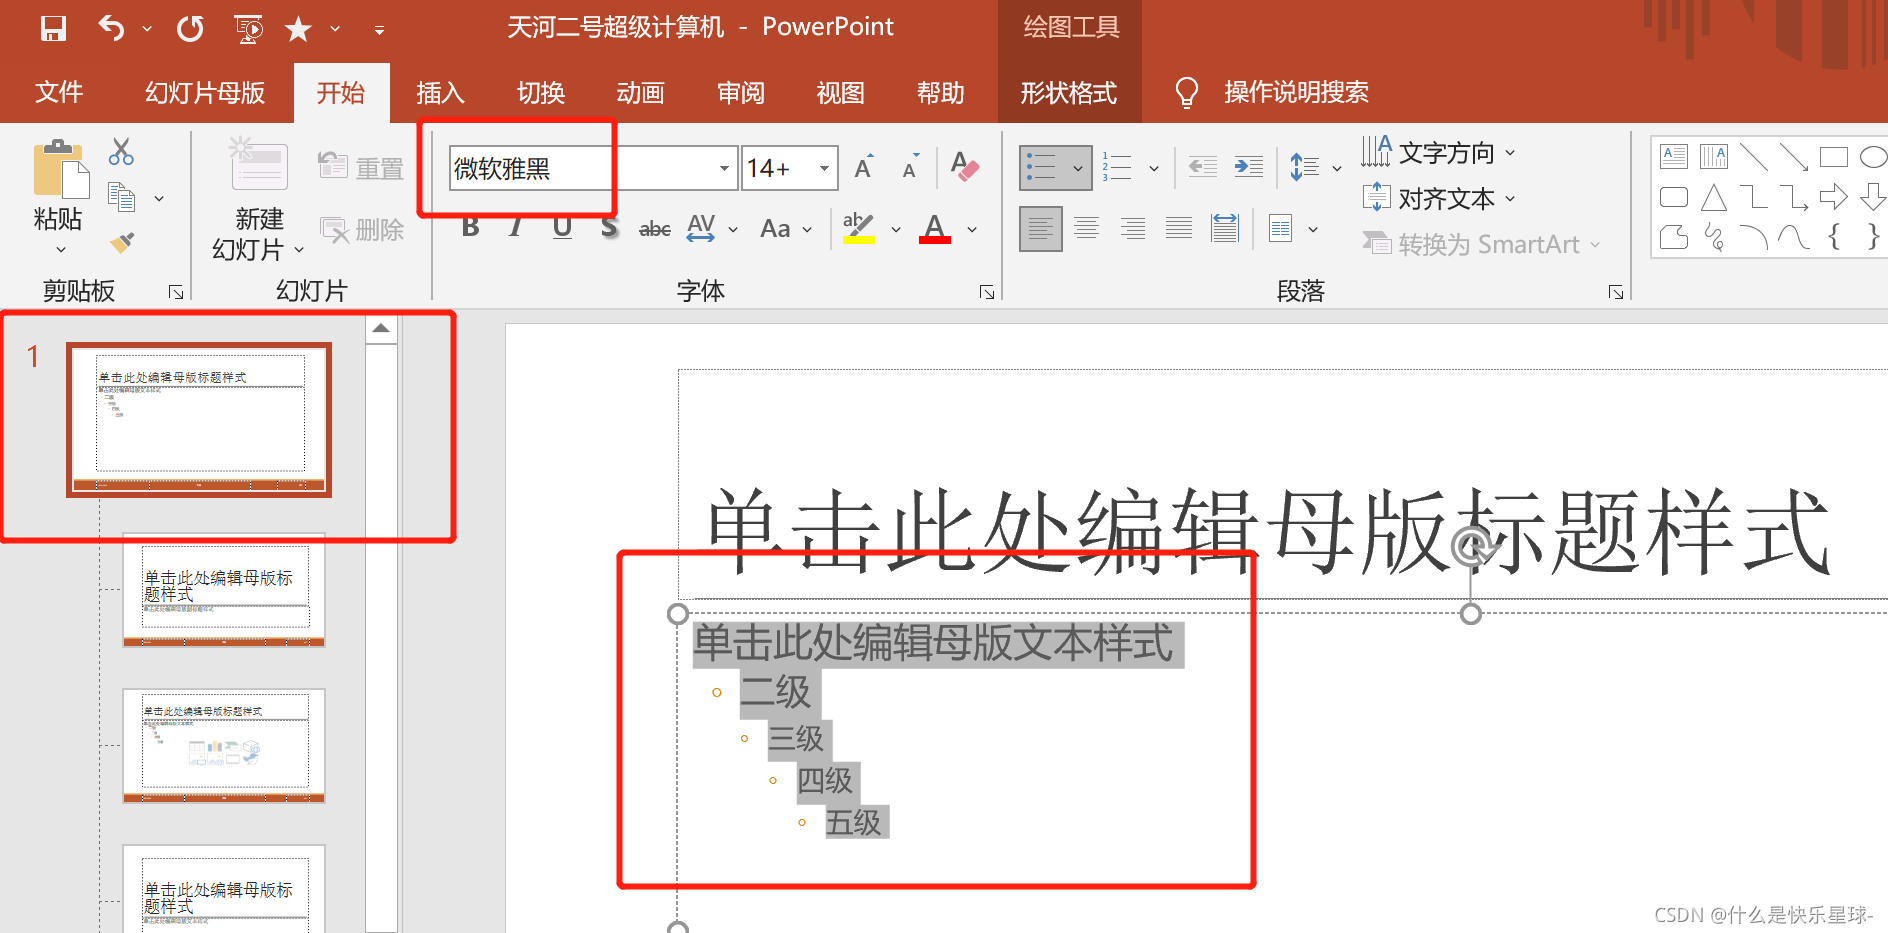Image resolution: width=1888 pixels, height=933 pixels.
Task: Toggle underline formatting
Action: pyautogui.click(x=563, y=228)
